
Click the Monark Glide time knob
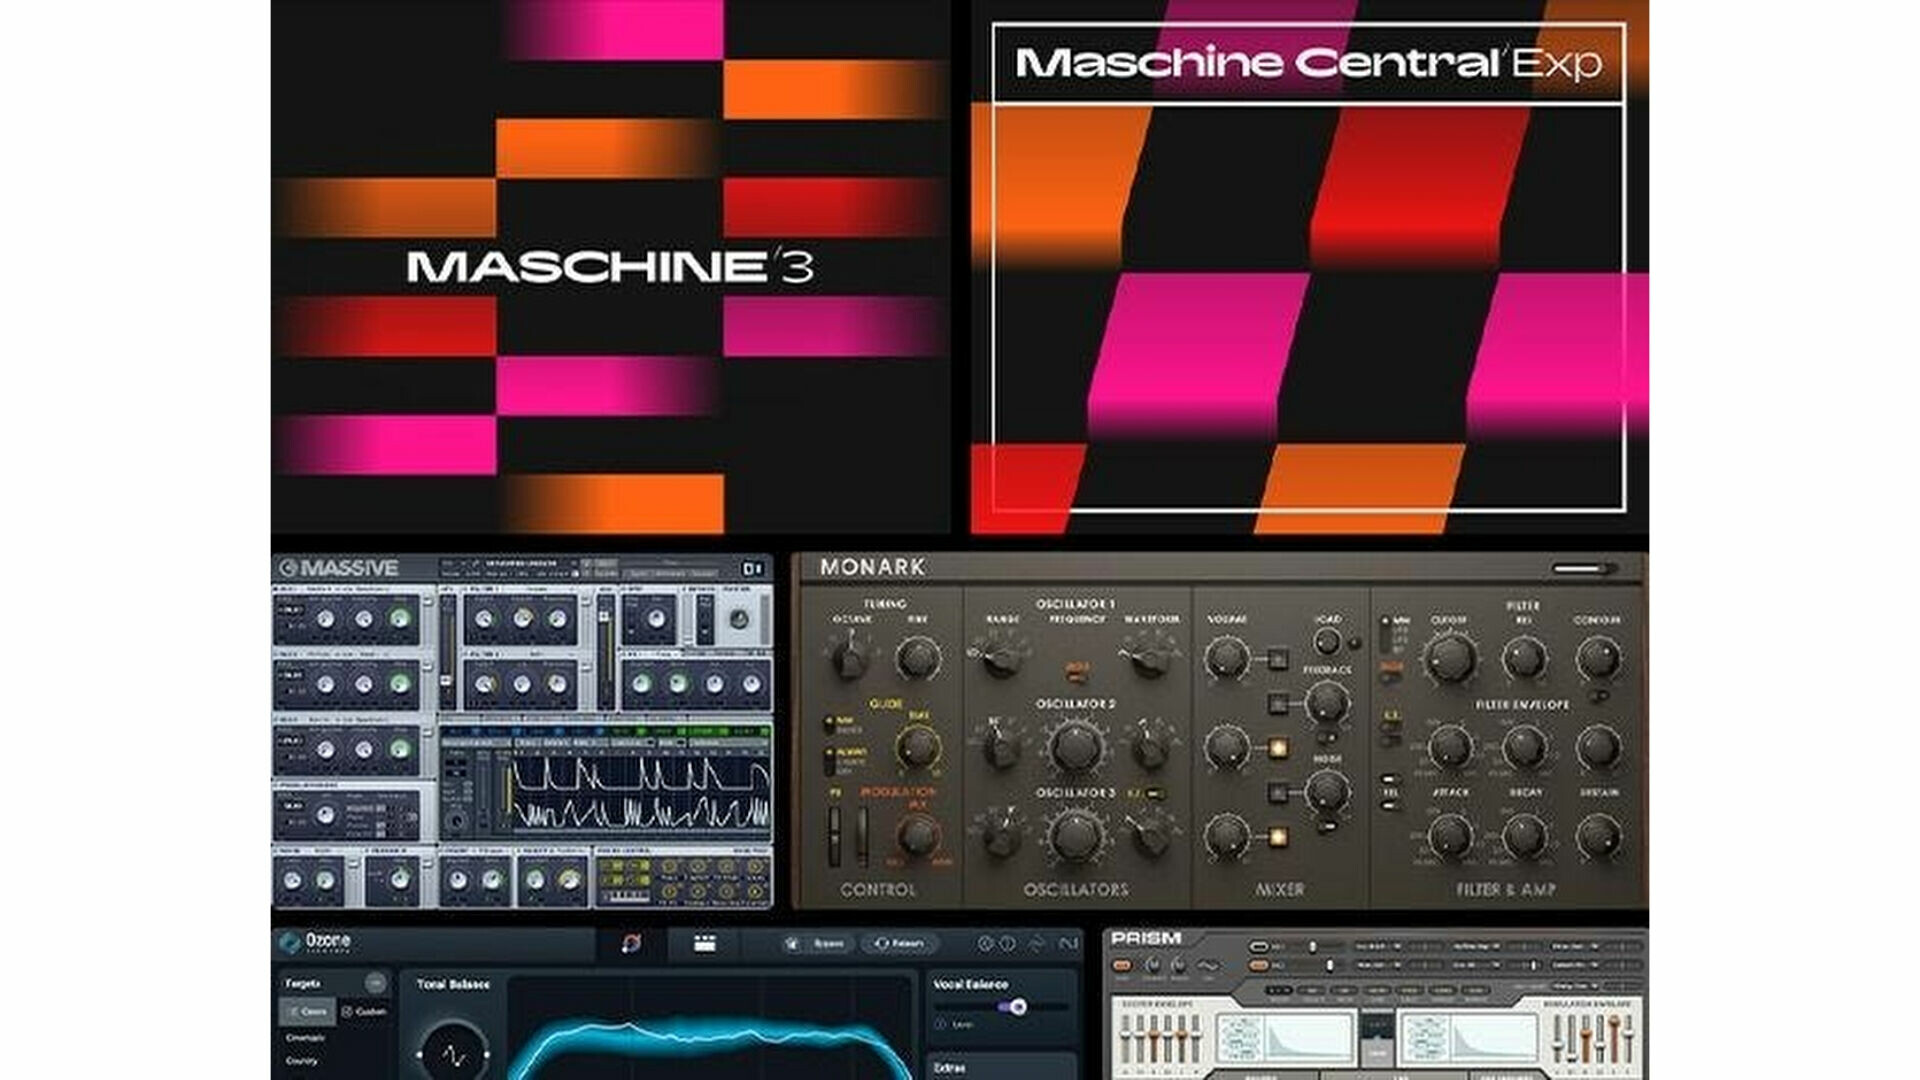pyautogui.click(x=917, y=747)
